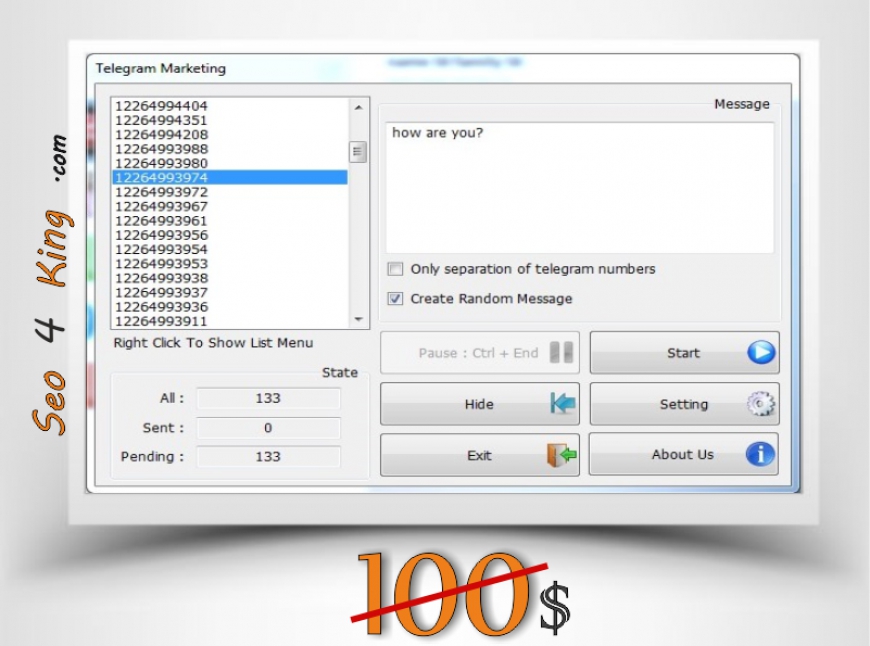Uncheck Create Random Message checkbox
The width and height of the screenshot is (870, 646).
click(395, 299)
